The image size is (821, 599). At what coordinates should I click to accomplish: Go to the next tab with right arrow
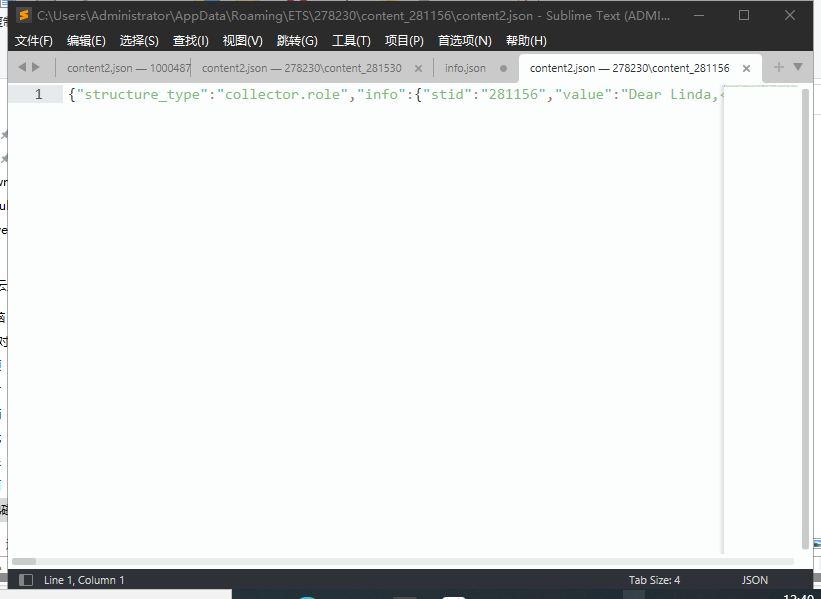[36, 67]
